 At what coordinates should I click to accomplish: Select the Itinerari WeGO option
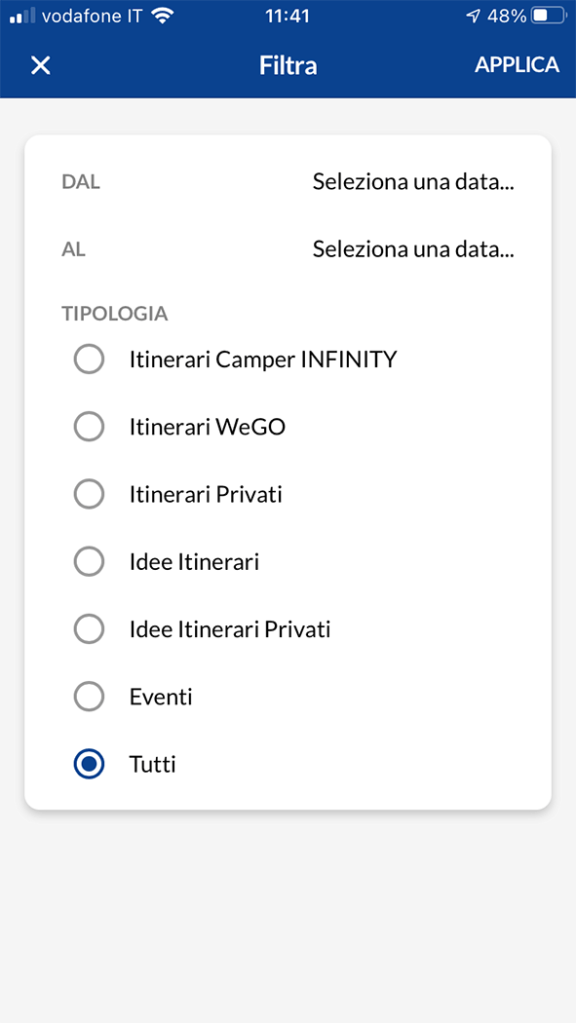[89, 426]
